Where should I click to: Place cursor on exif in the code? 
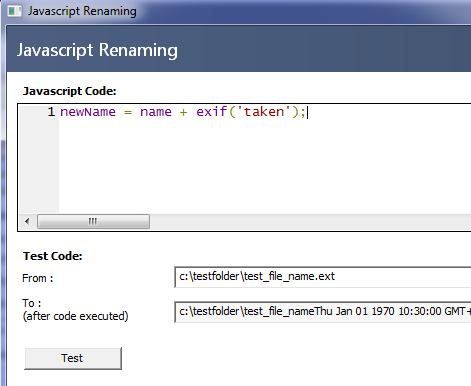click(211, 112)
